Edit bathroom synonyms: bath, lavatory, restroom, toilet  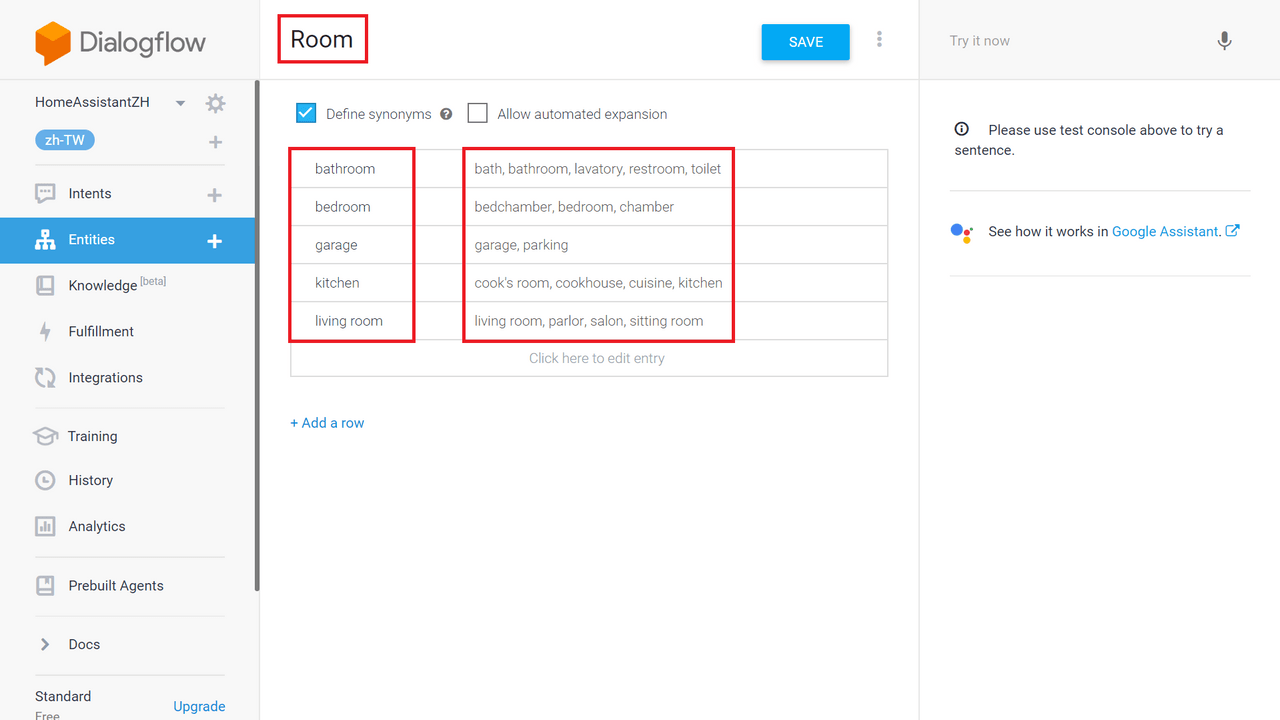[x=598, y=169]
